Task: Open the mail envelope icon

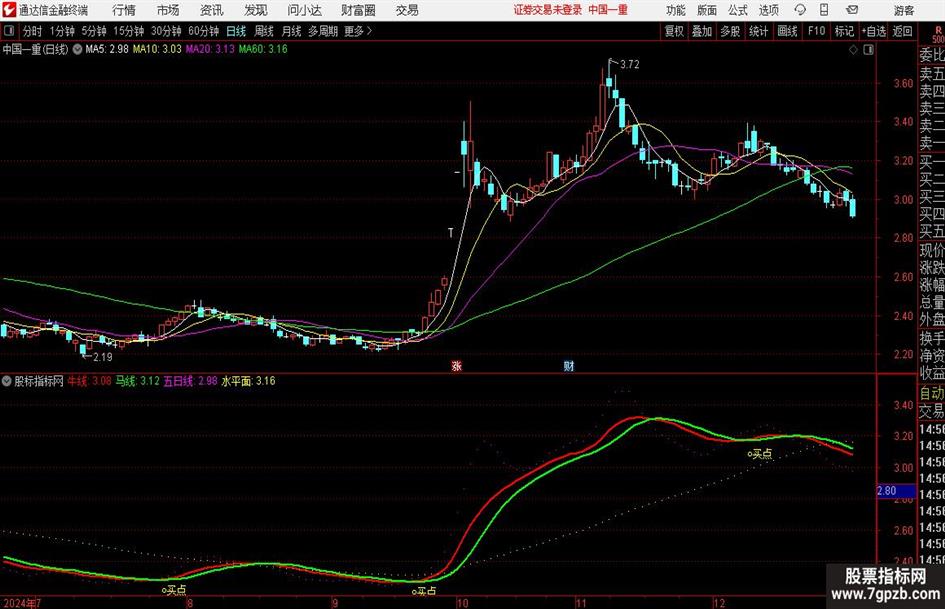Action: click(852, 10)
